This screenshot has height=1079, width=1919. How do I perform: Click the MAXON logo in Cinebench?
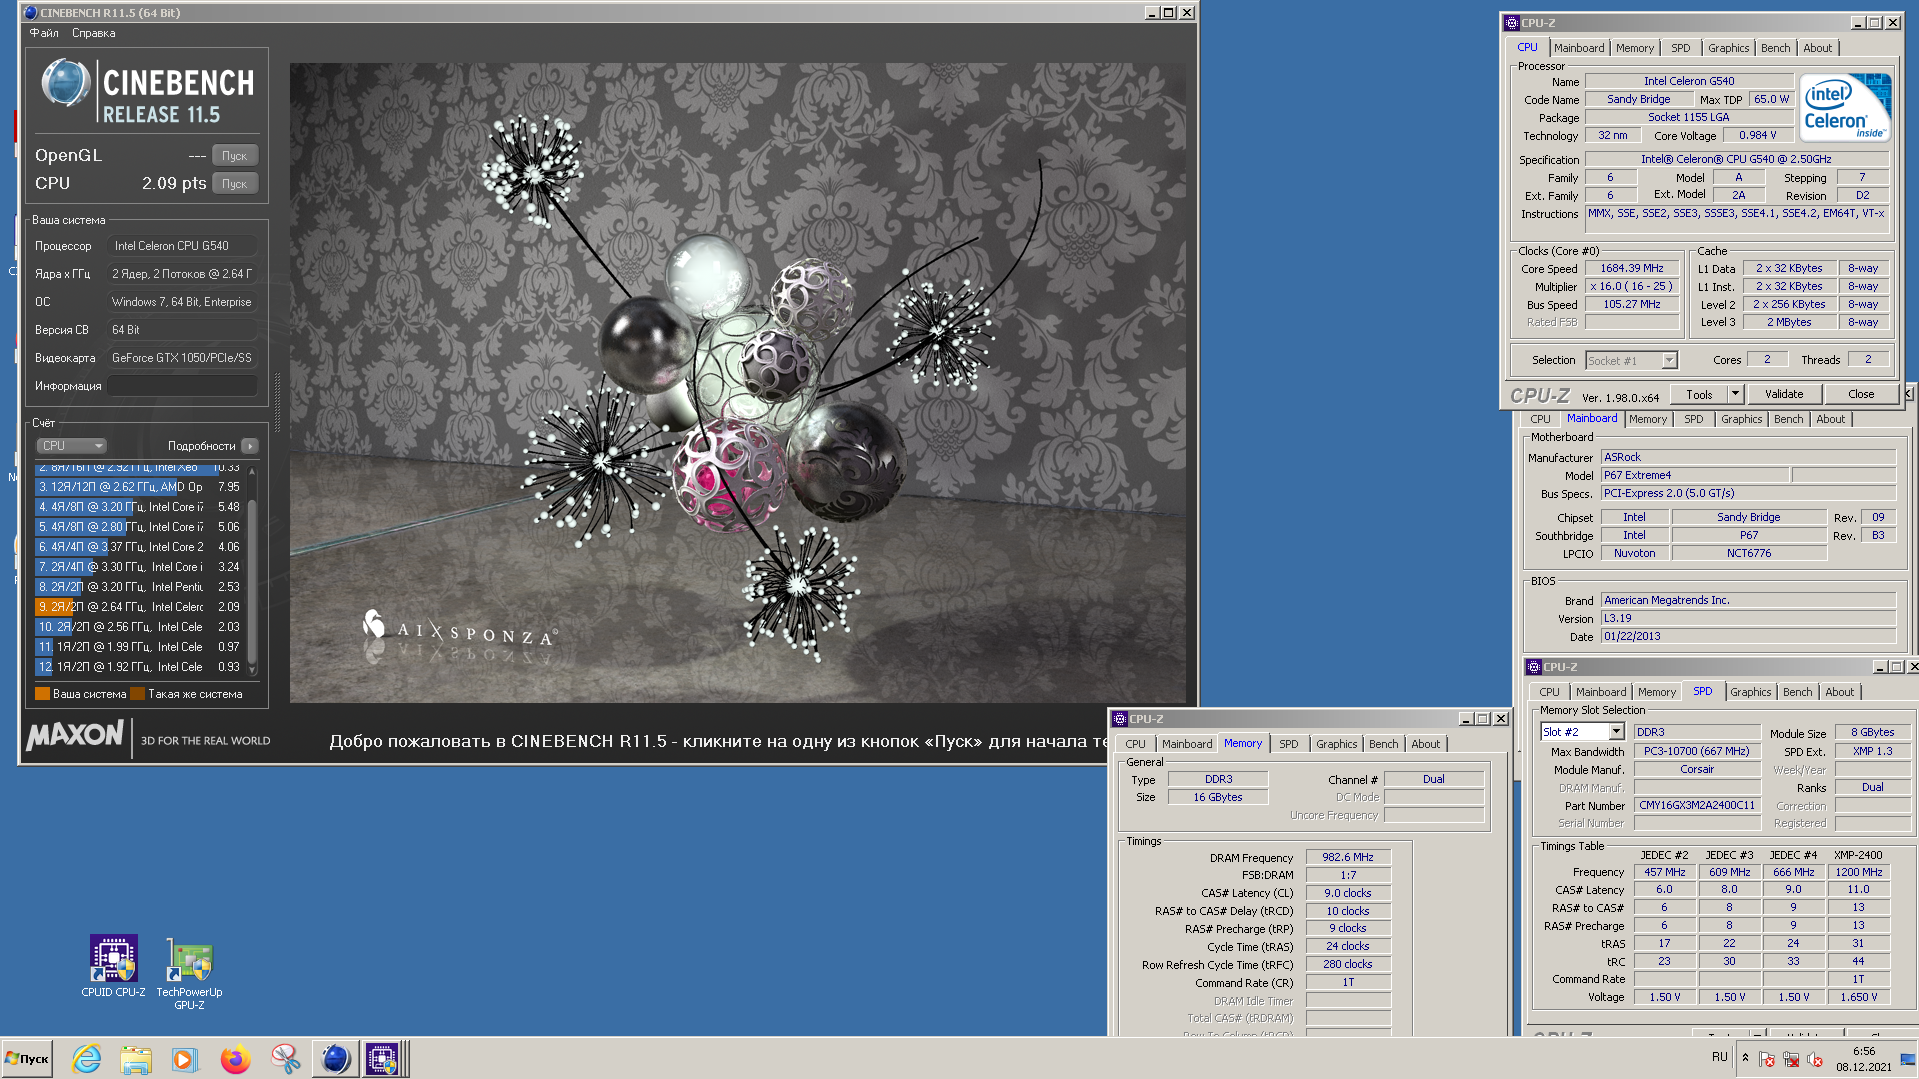pyautogui.click(x=75, y=736)
